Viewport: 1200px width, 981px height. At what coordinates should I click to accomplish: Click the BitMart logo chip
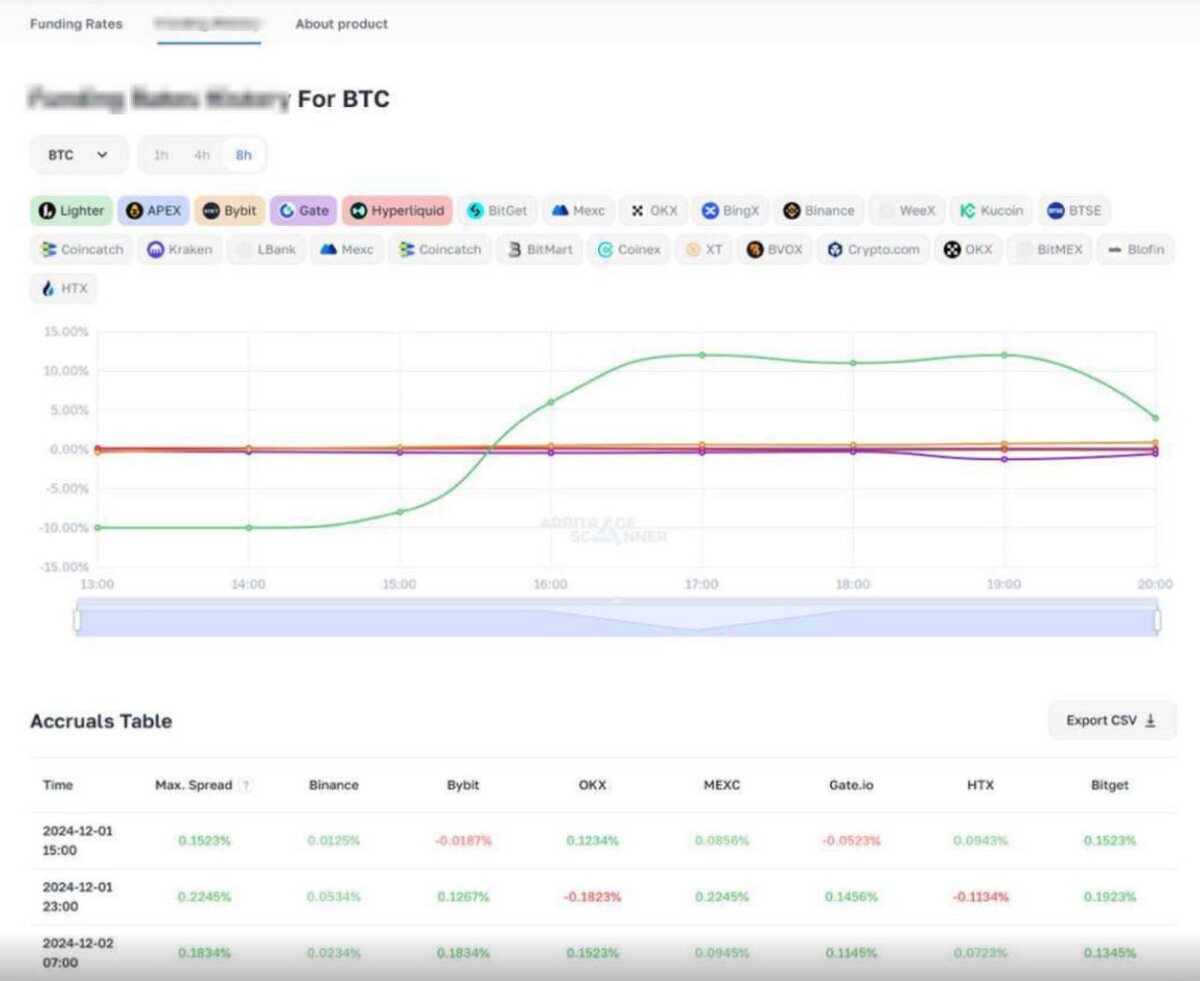click(x=539, y=250)
